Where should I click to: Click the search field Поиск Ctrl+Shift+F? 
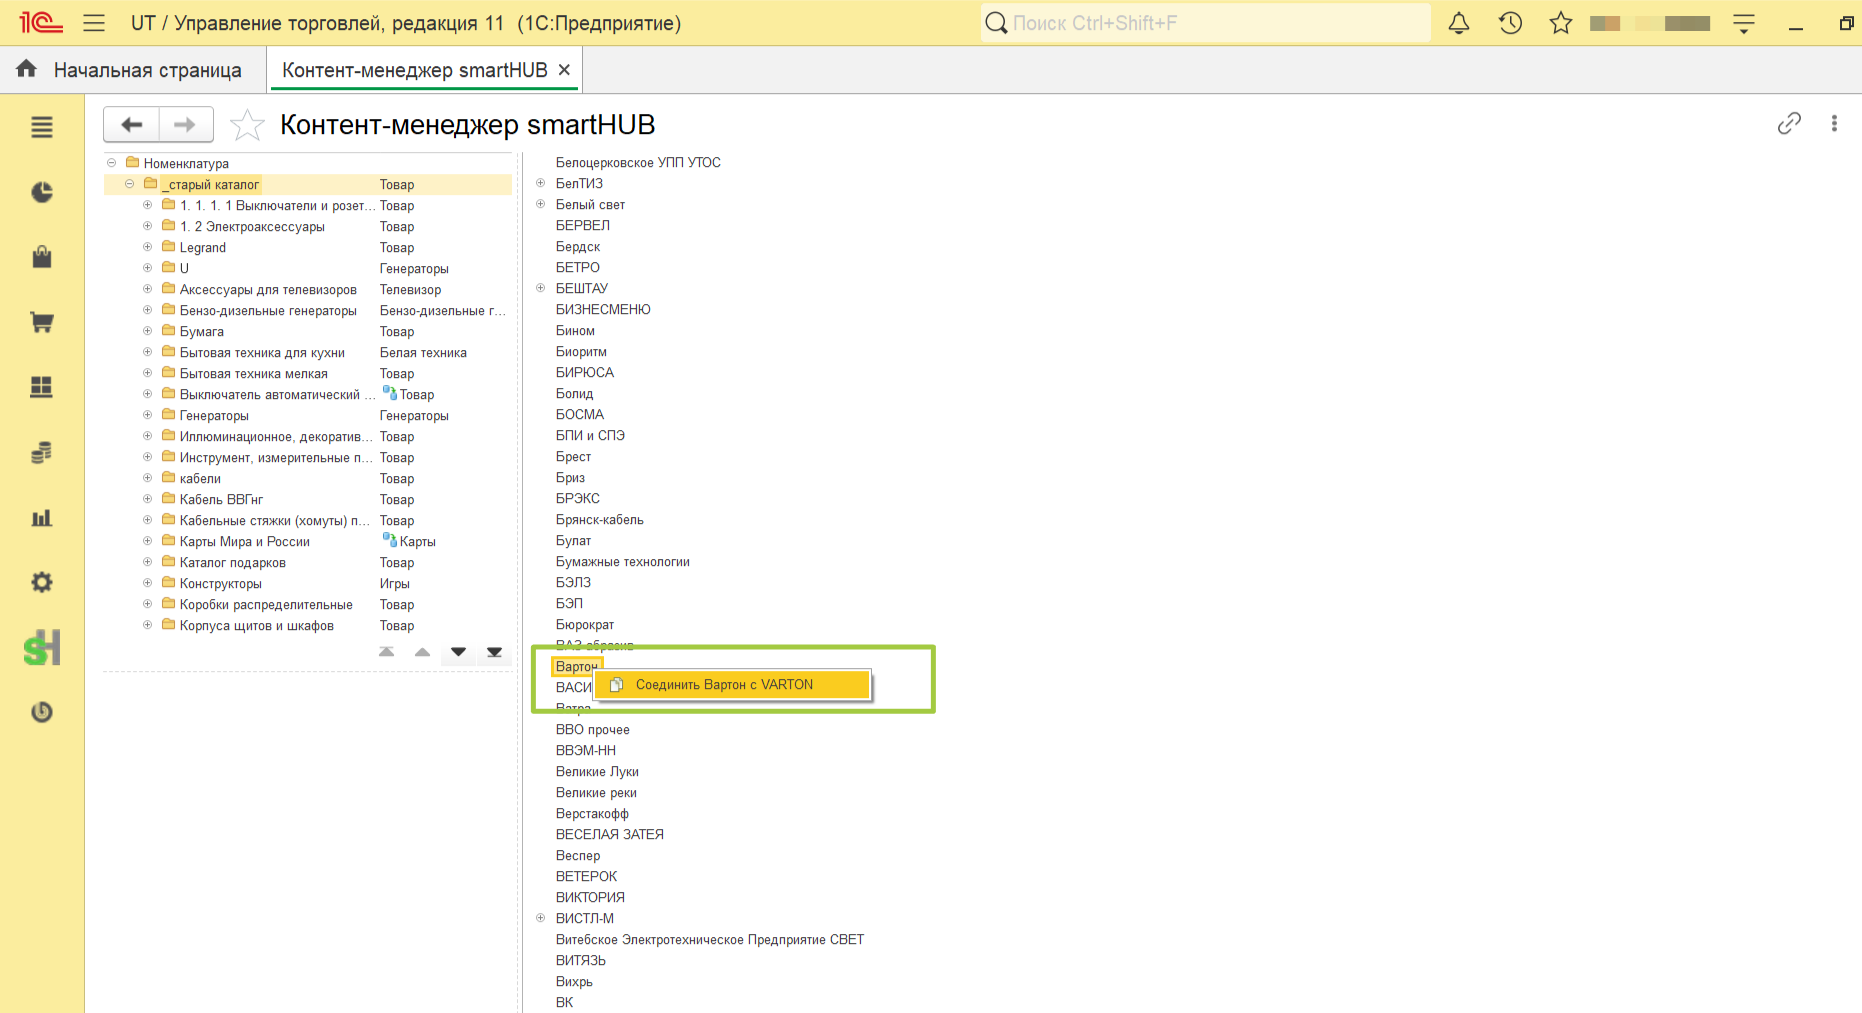pyautogui.click(x=1206, y=23)
